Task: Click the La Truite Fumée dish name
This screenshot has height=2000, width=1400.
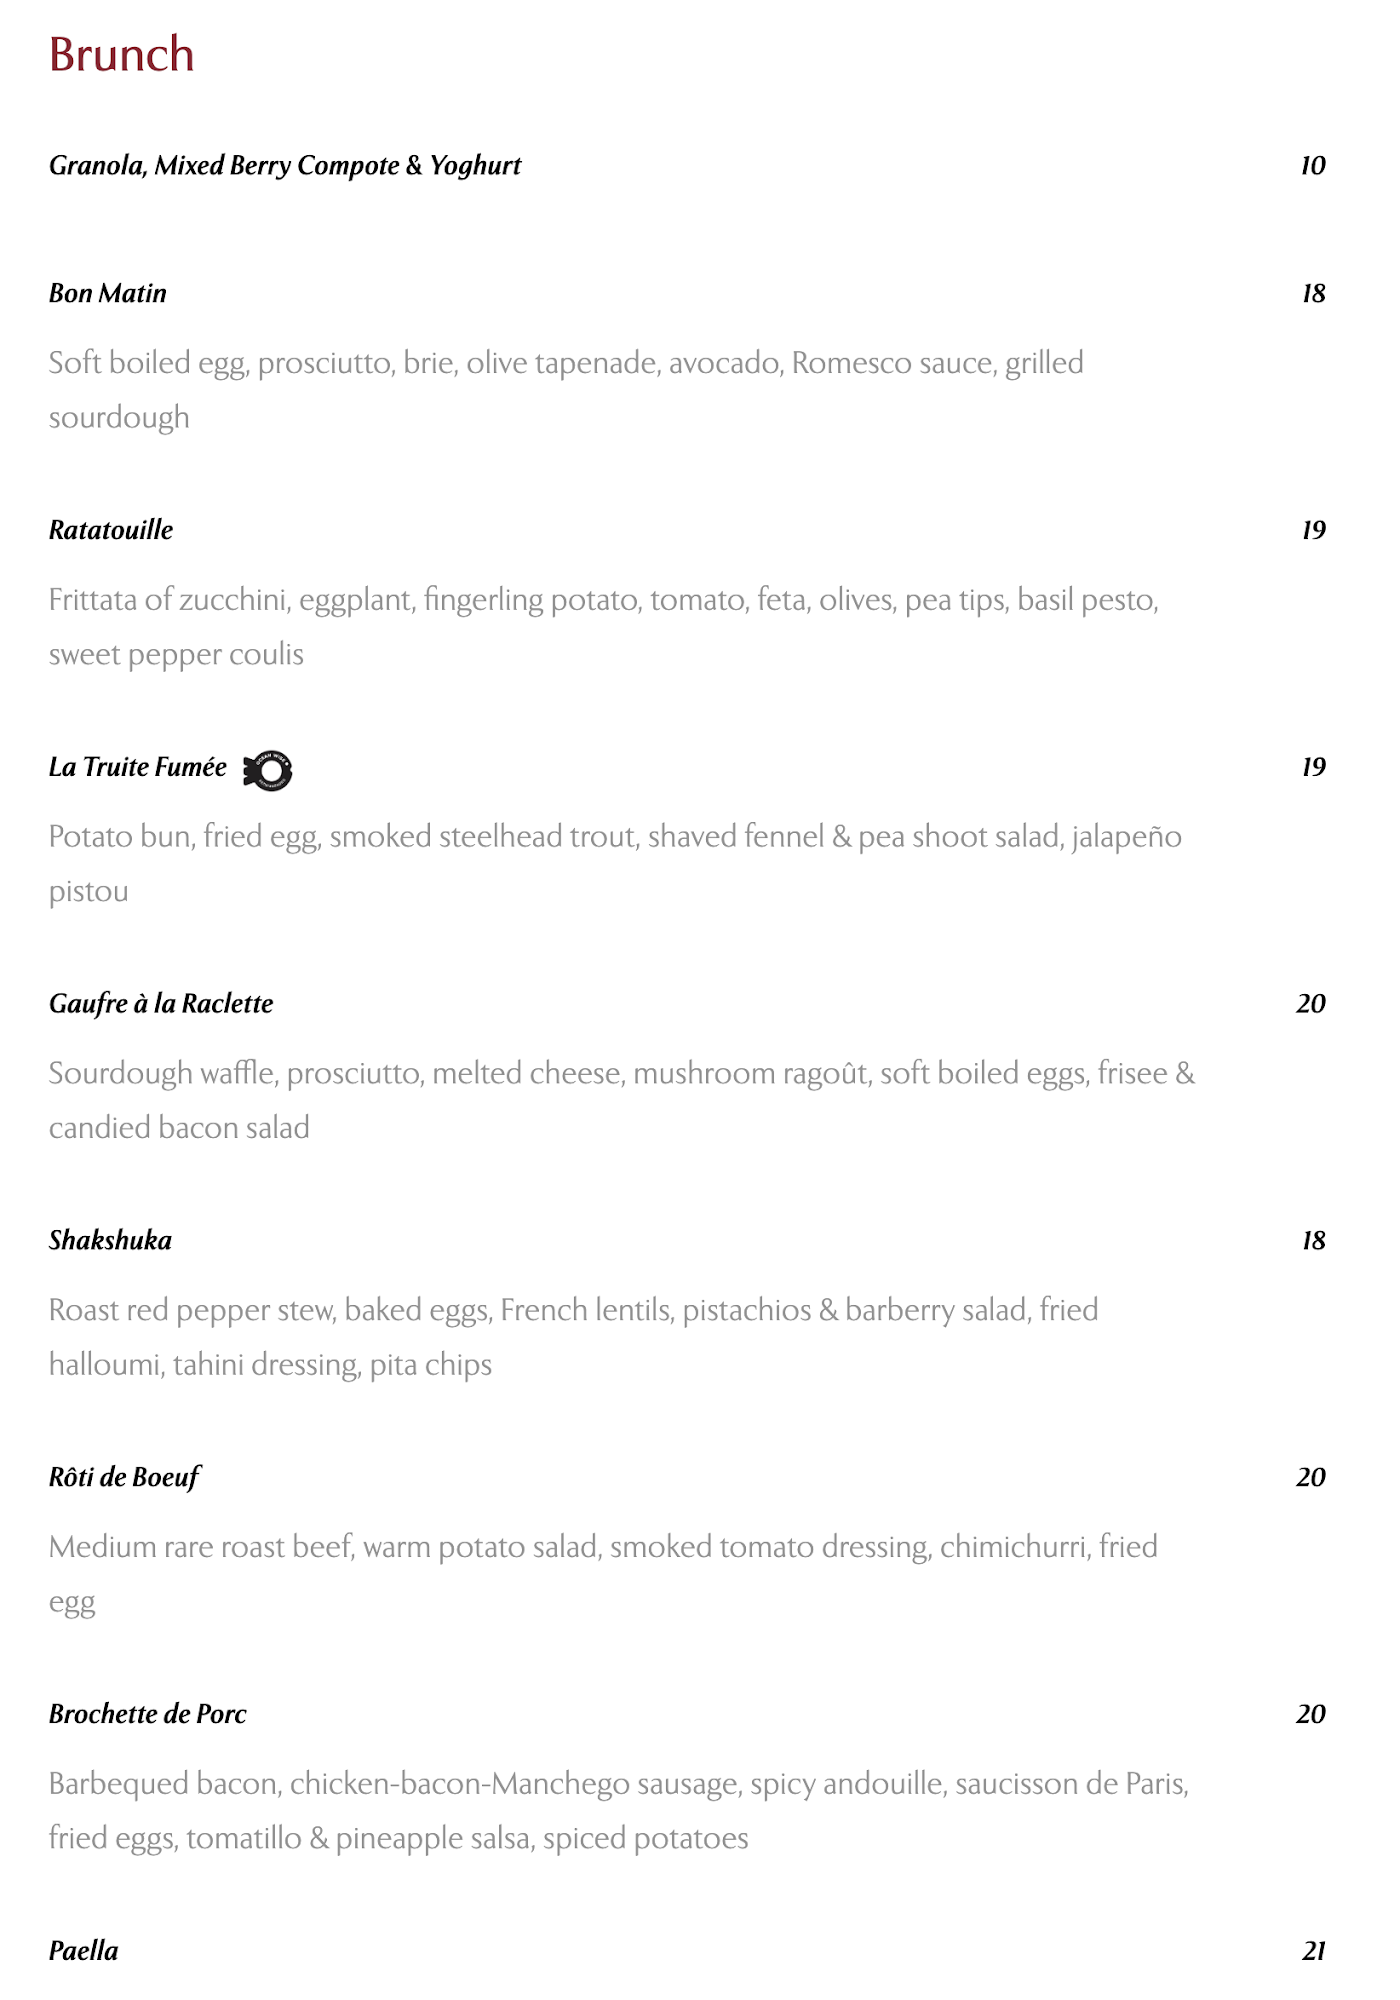Action: (x=138, y=767)
